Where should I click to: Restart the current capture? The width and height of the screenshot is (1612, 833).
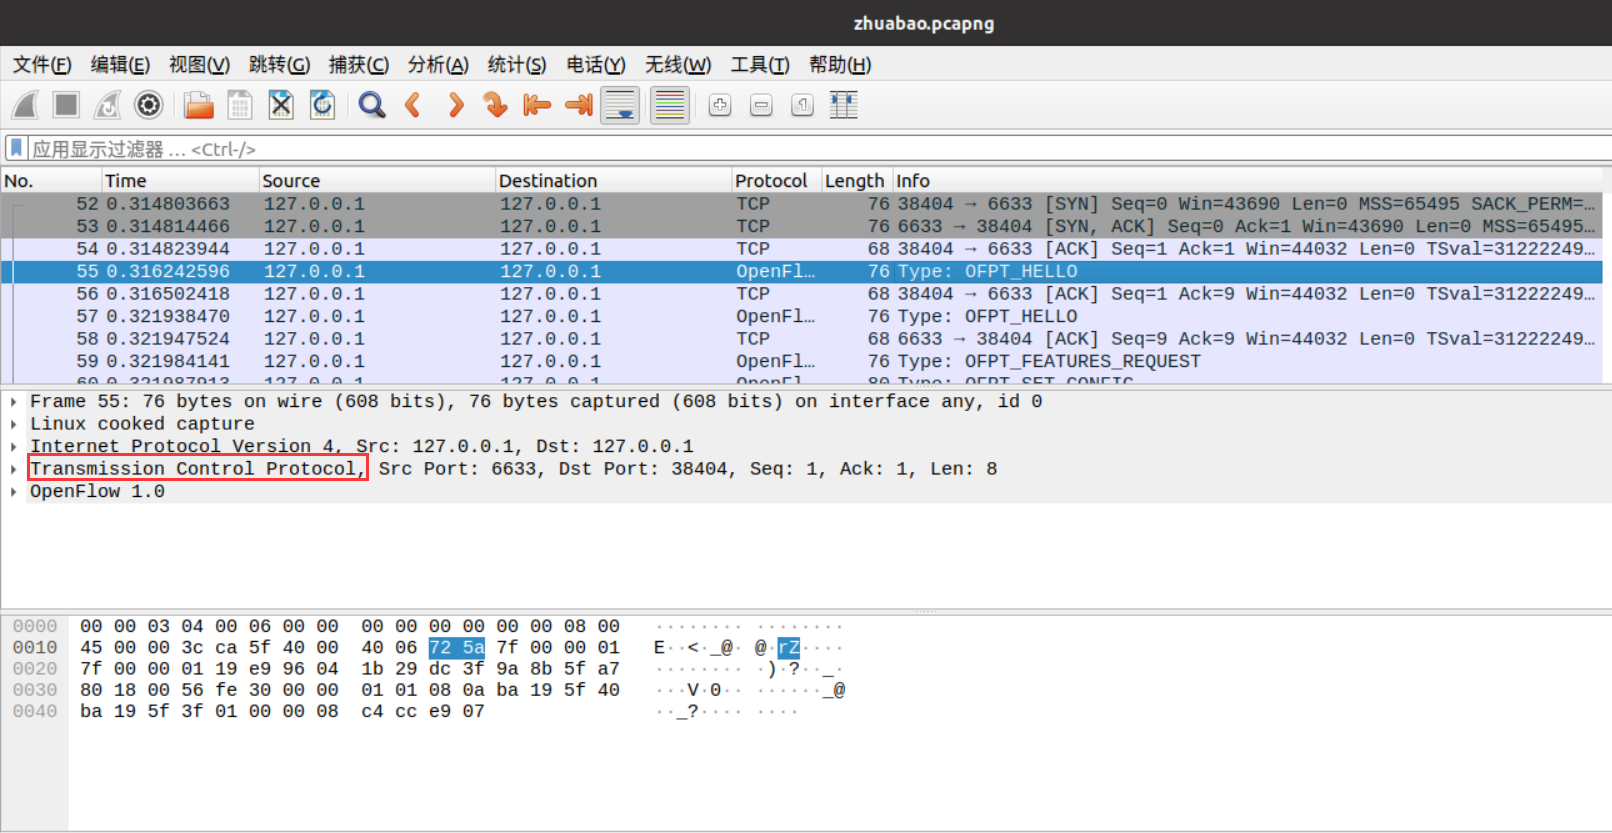[107, 105]
